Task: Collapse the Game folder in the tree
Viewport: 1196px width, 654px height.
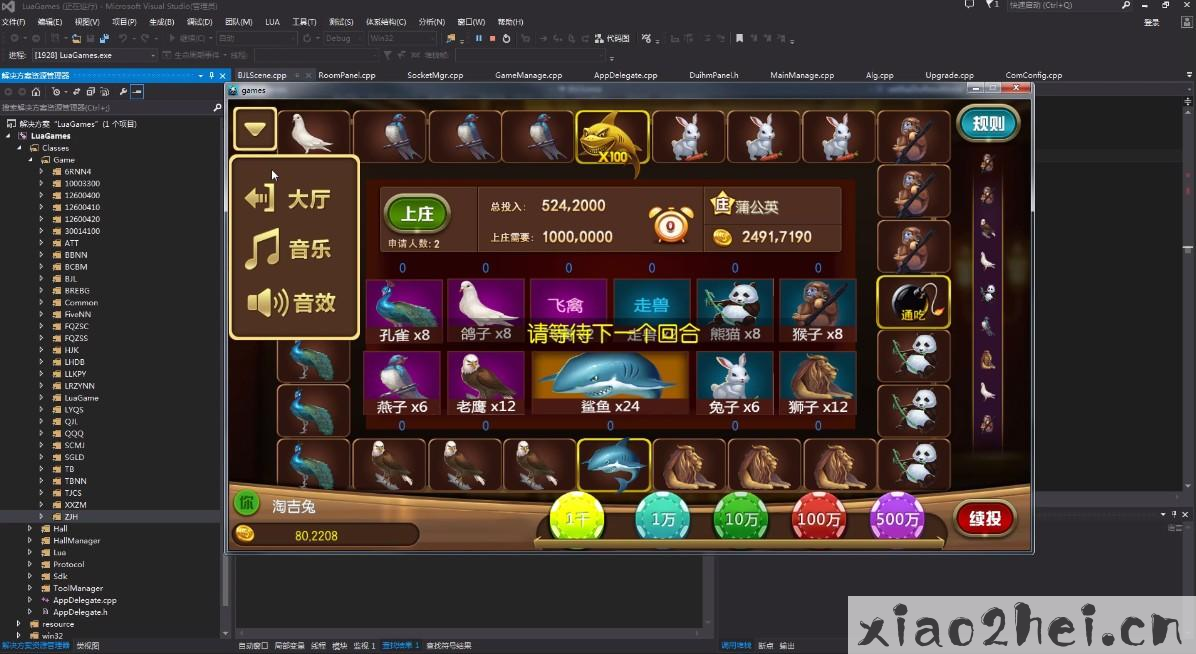Action: [31, 160]
